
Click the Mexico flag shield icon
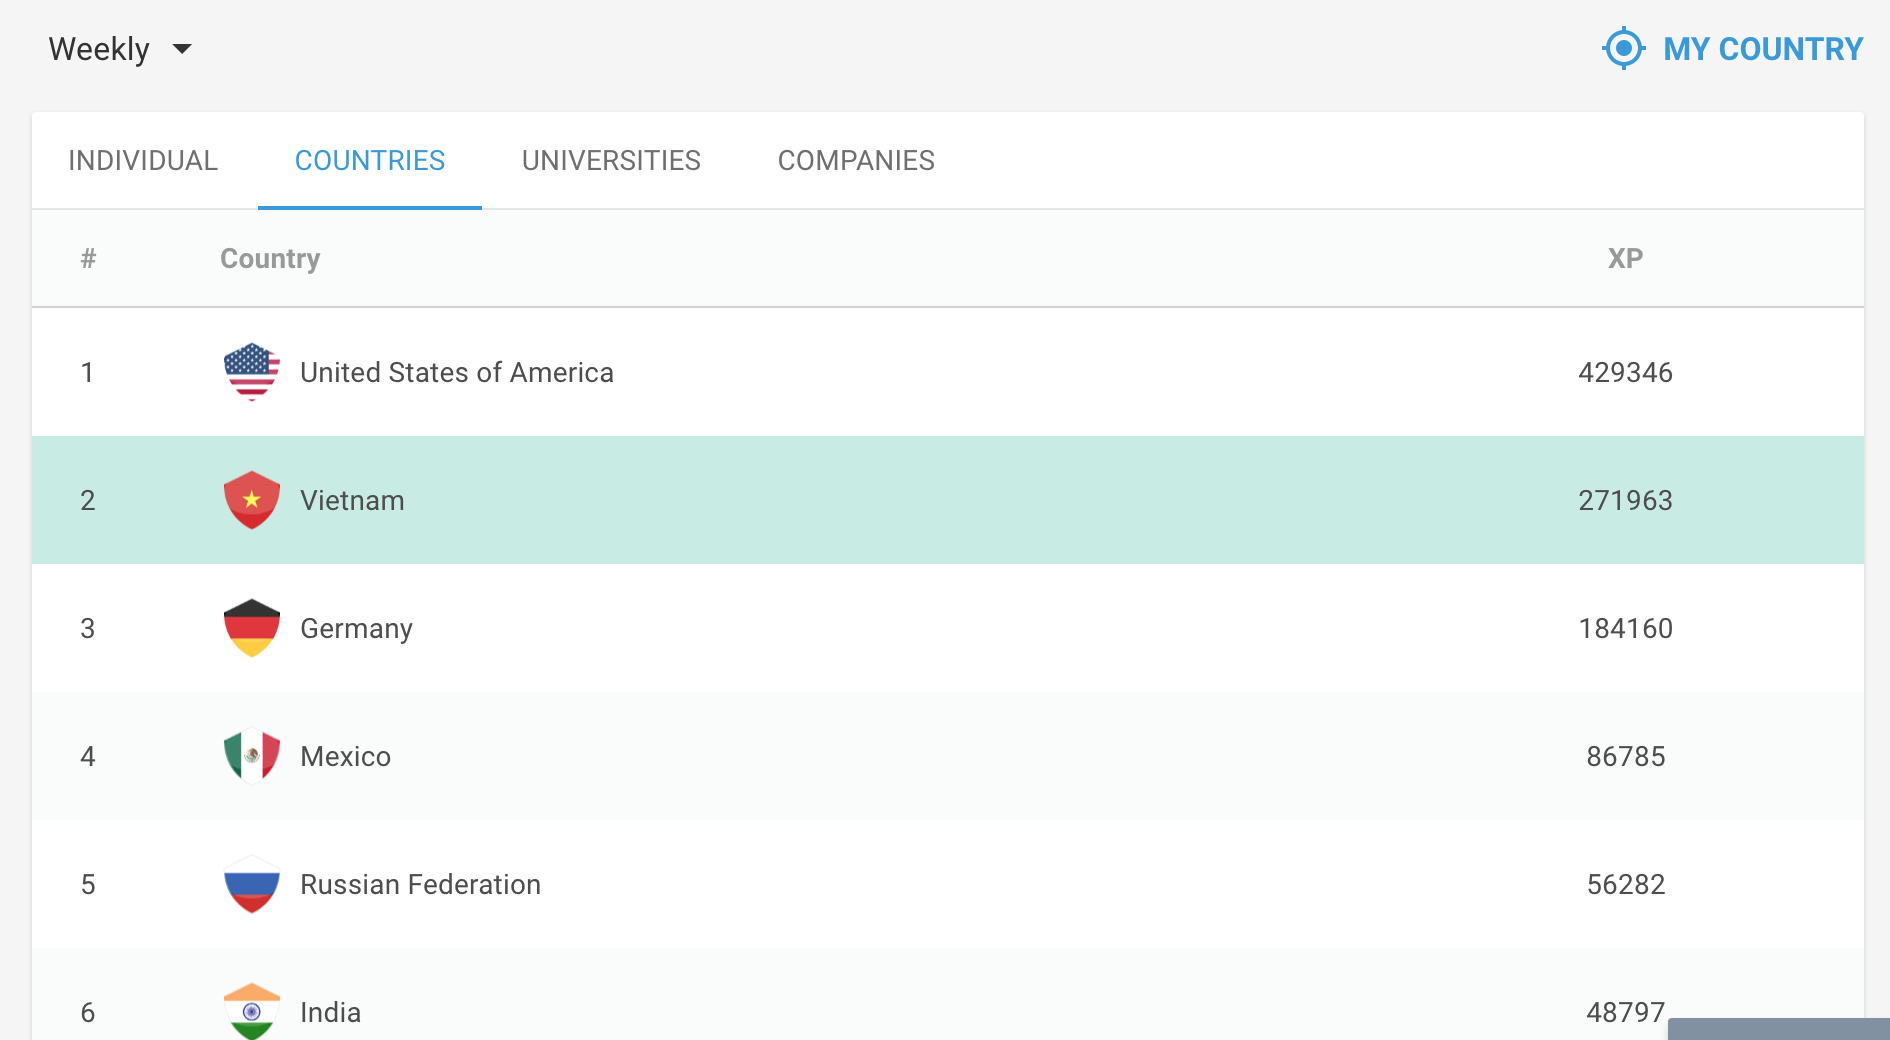pyautogui.click(x=251, y=756)
